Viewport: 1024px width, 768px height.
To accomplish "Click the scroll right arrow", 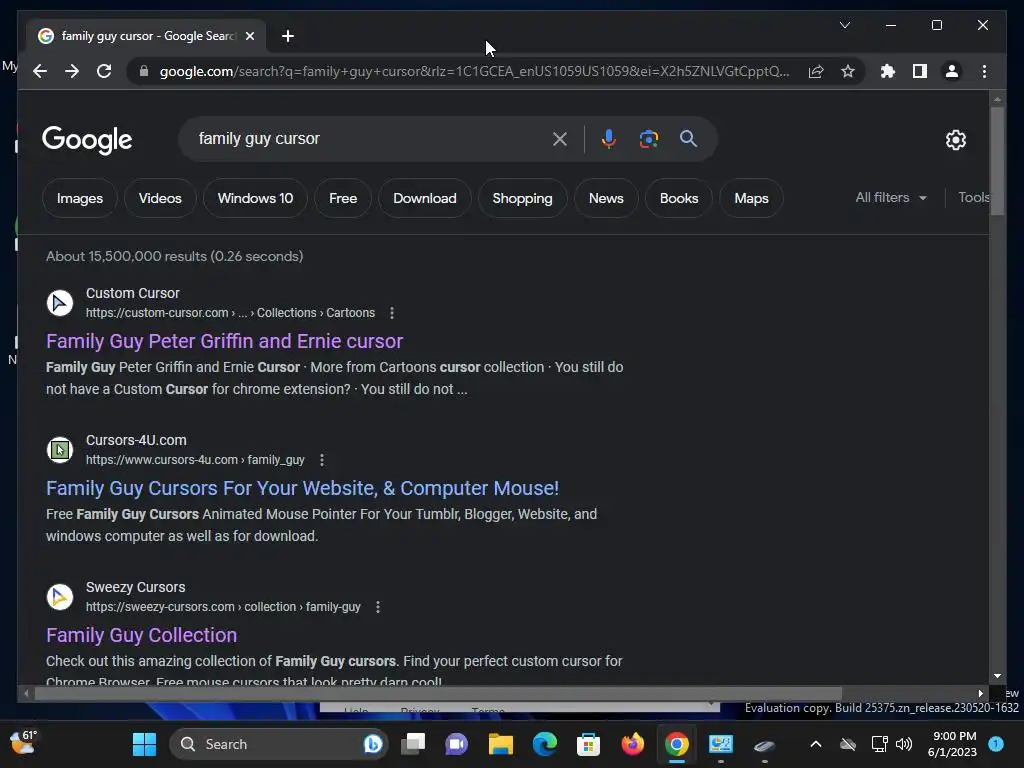I will pyautogui.click(x=980, y=694).
